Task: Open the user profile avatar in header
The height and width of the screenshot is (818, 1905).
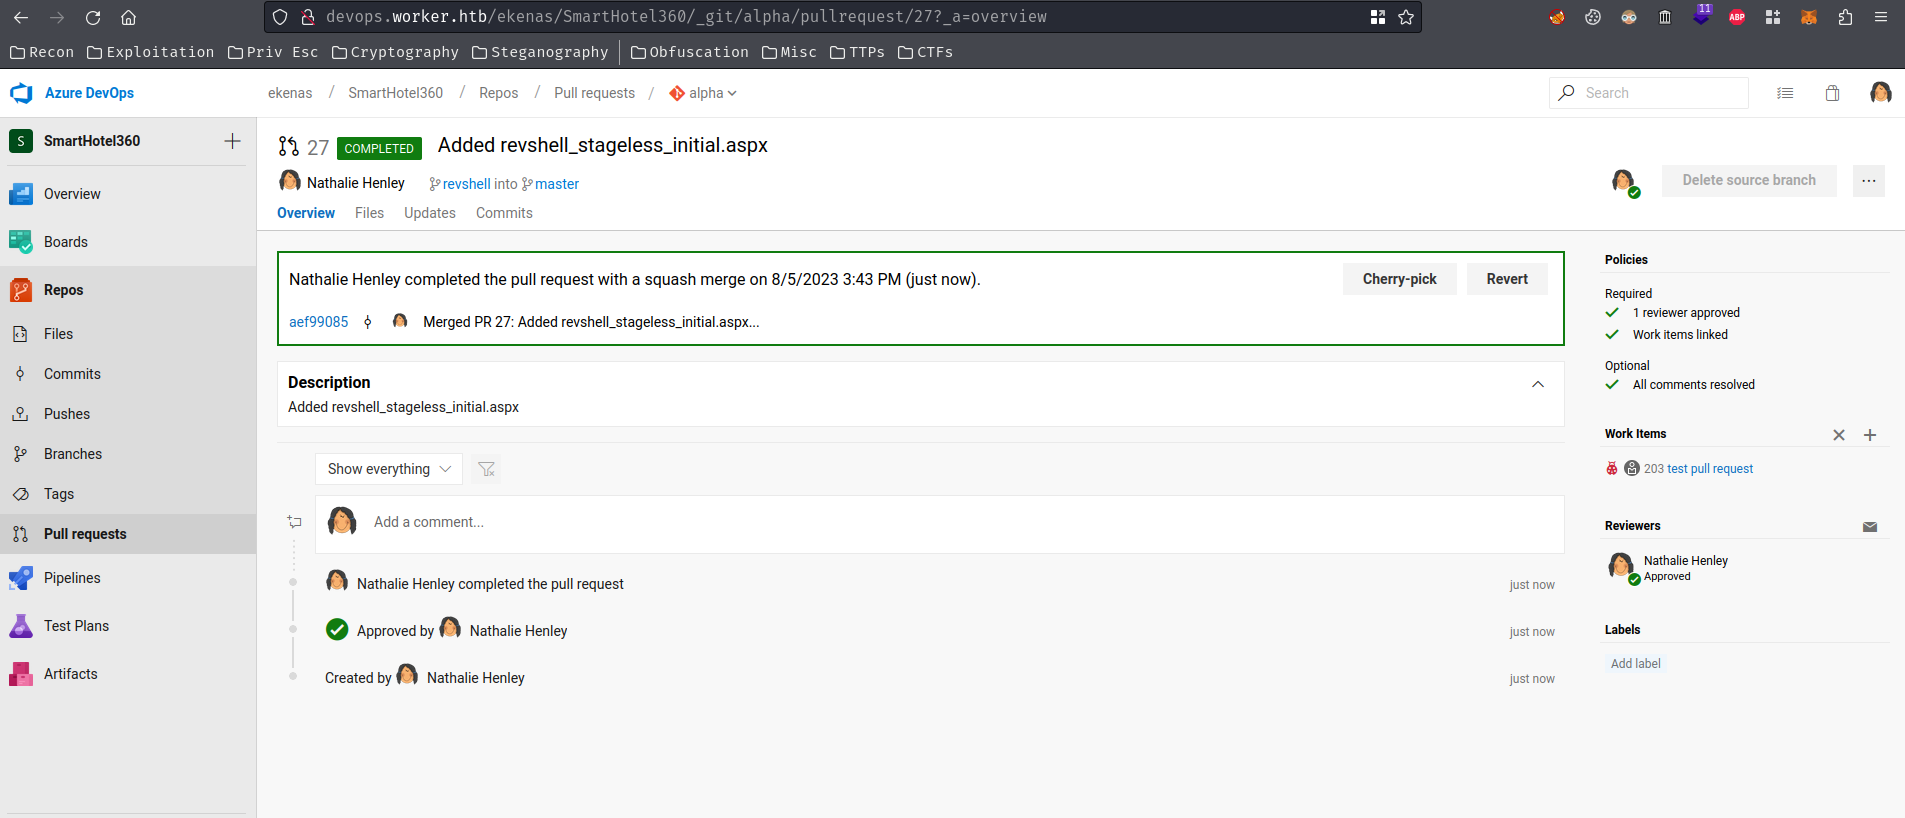Action: click(x=1880, y=93)
